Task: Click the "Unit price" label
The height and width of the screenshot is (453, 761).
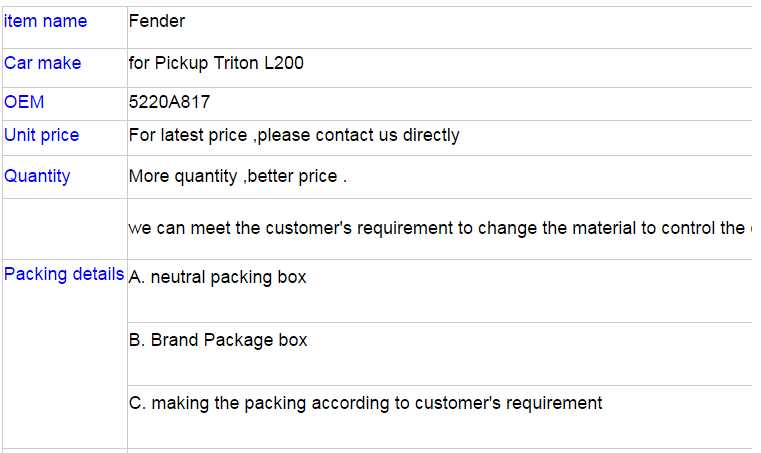Action: click(42, 135)
